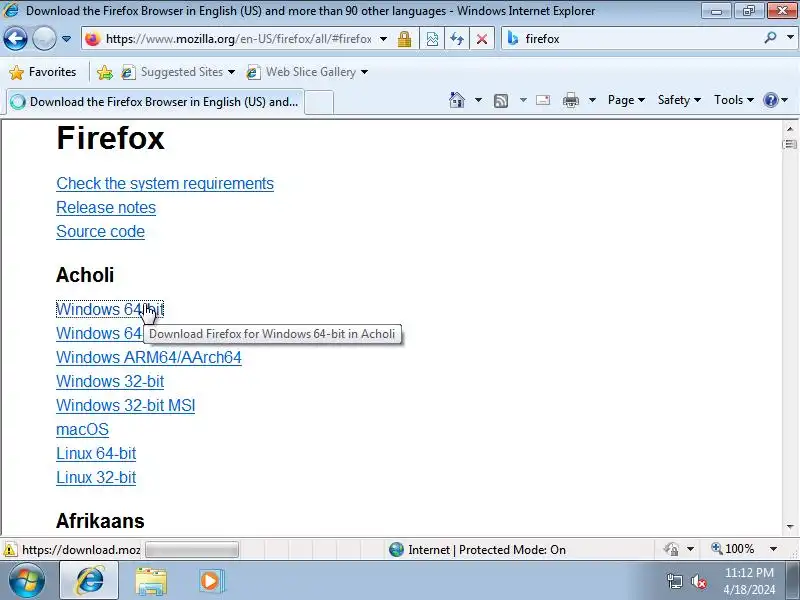Screen dimensions: 800x600
Task: Click the macOS download link
Action: tap(82, 429)
